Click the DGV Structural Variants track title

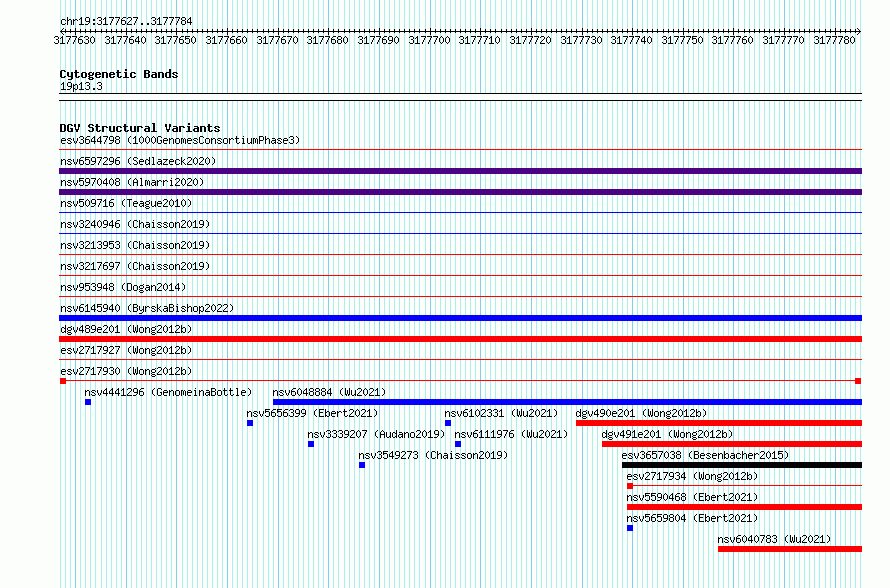coord(139,128)
